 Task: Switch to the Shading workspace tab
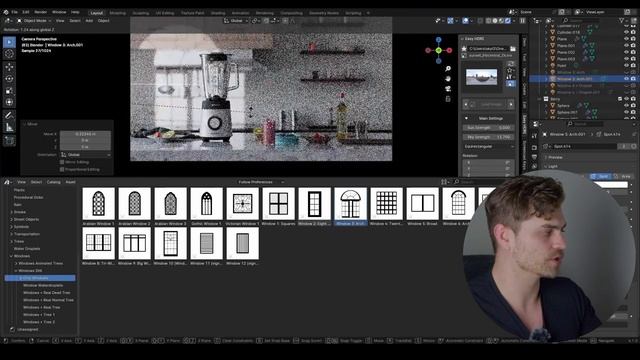coord(218,13)
